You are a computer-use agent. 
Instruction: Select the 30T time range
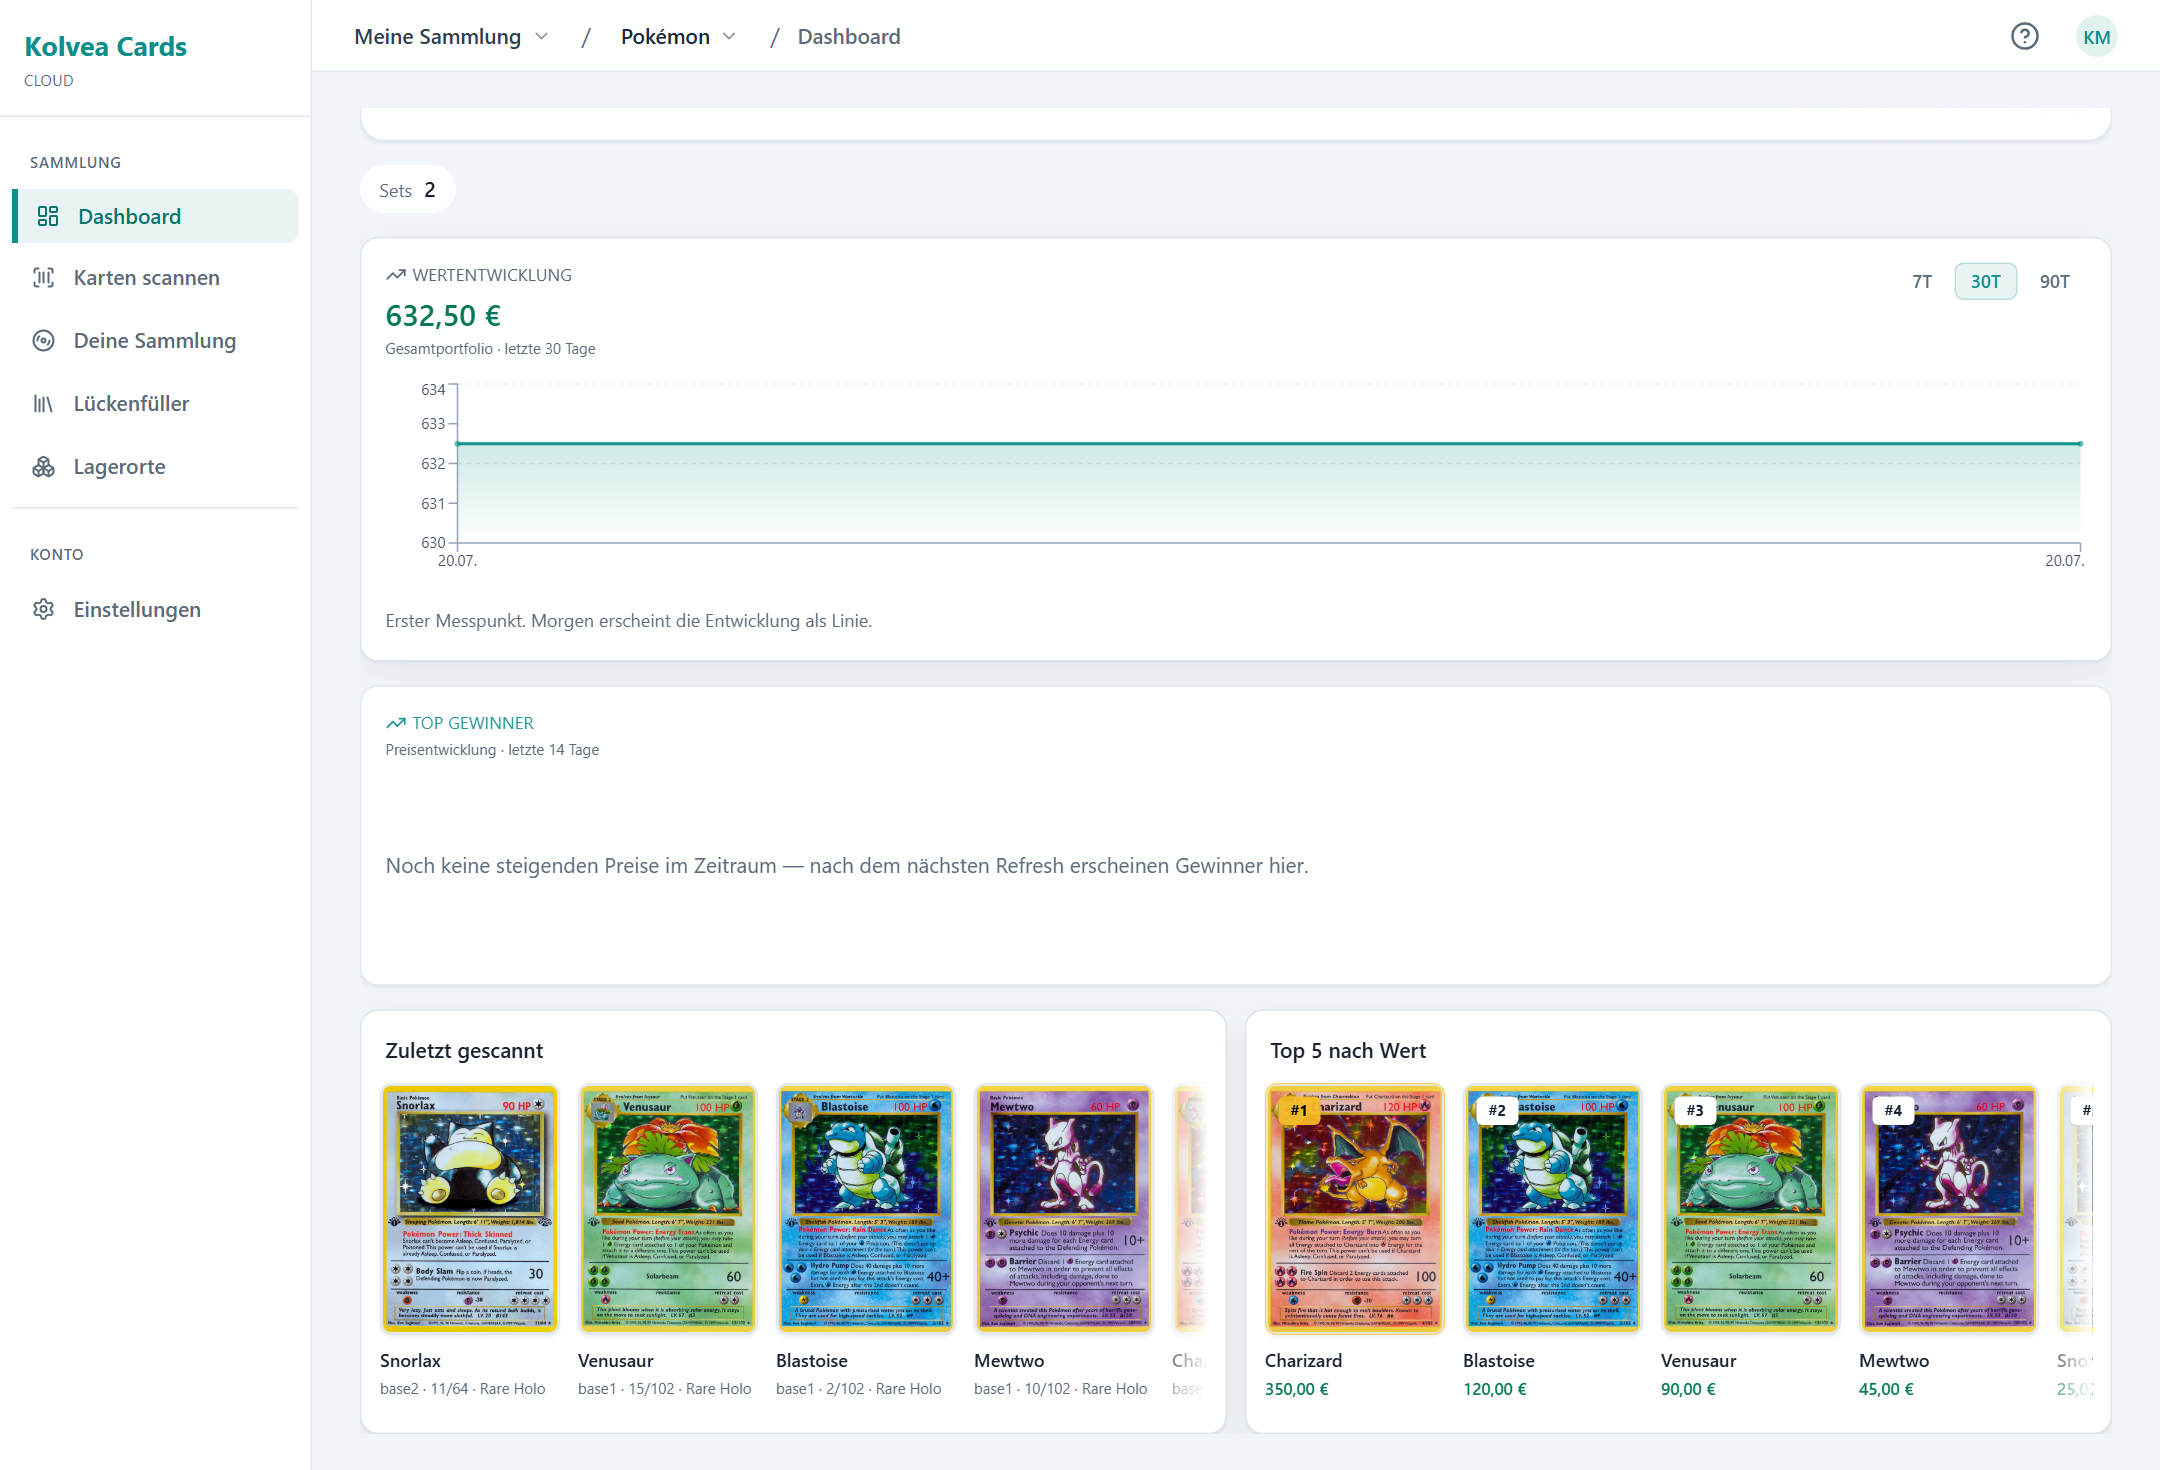[1986, 282]
